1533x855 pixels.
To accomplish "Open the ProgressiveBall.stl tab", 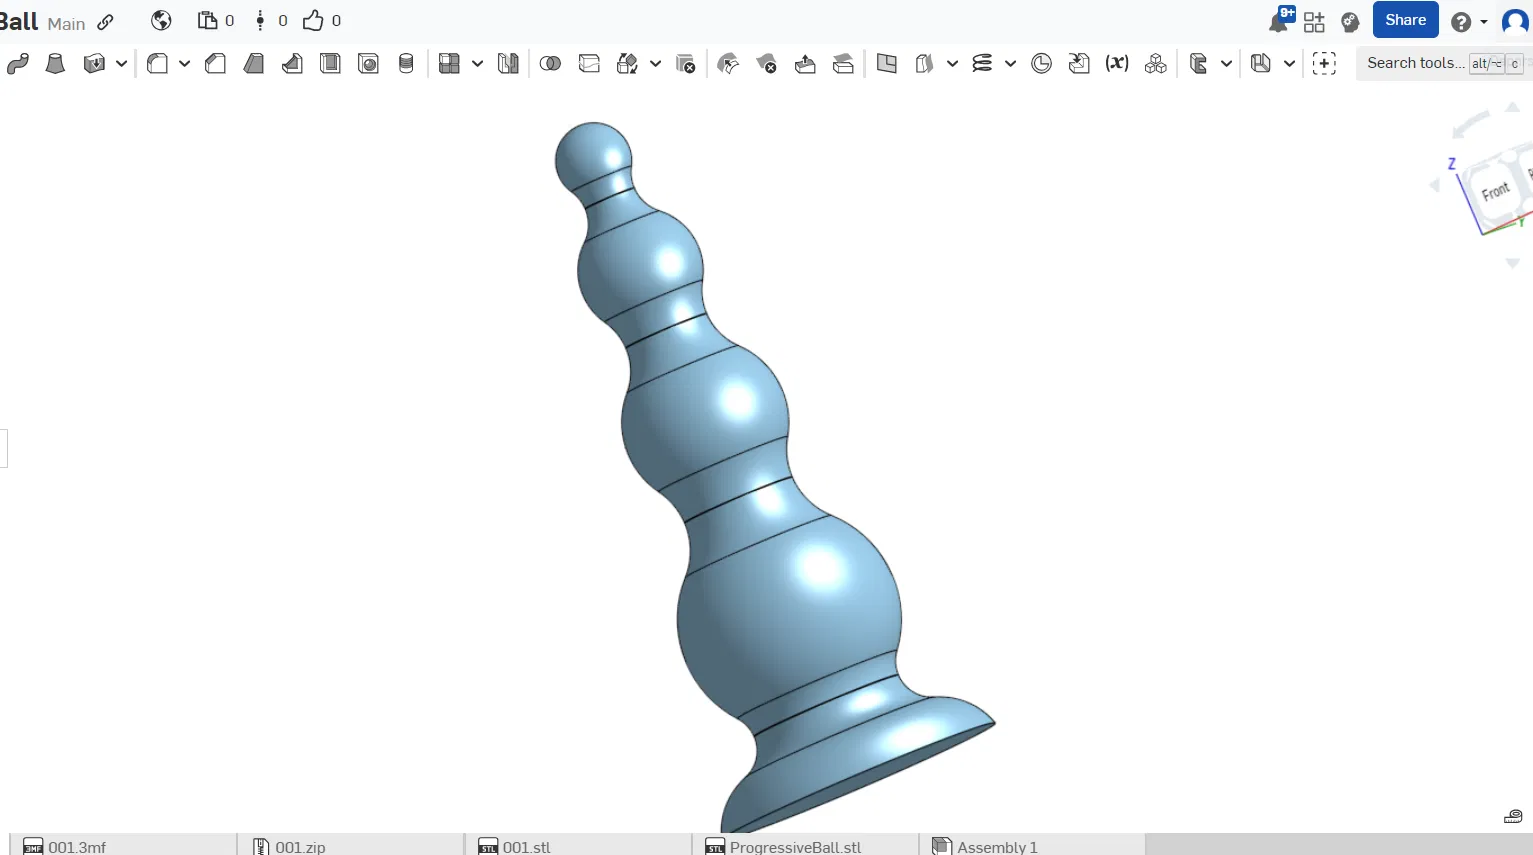I will click(x=805, y=846).
